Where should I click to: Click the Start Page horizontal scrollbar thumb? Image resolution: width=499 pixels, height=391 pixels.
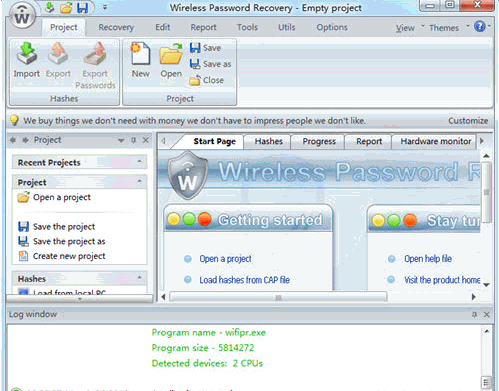point(278,297)
